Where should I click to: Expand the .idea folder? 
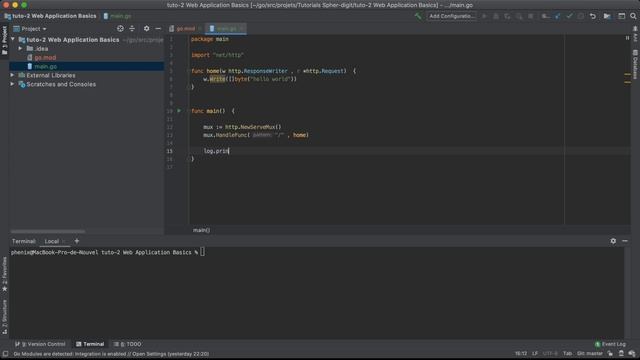tap(20, 49)
